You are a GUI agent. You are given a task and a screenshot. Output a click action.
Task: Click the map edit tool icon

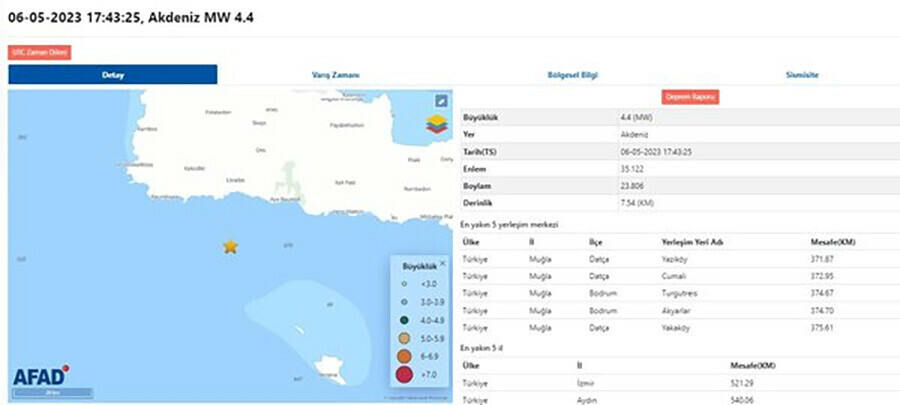click(x=441, y=101)
